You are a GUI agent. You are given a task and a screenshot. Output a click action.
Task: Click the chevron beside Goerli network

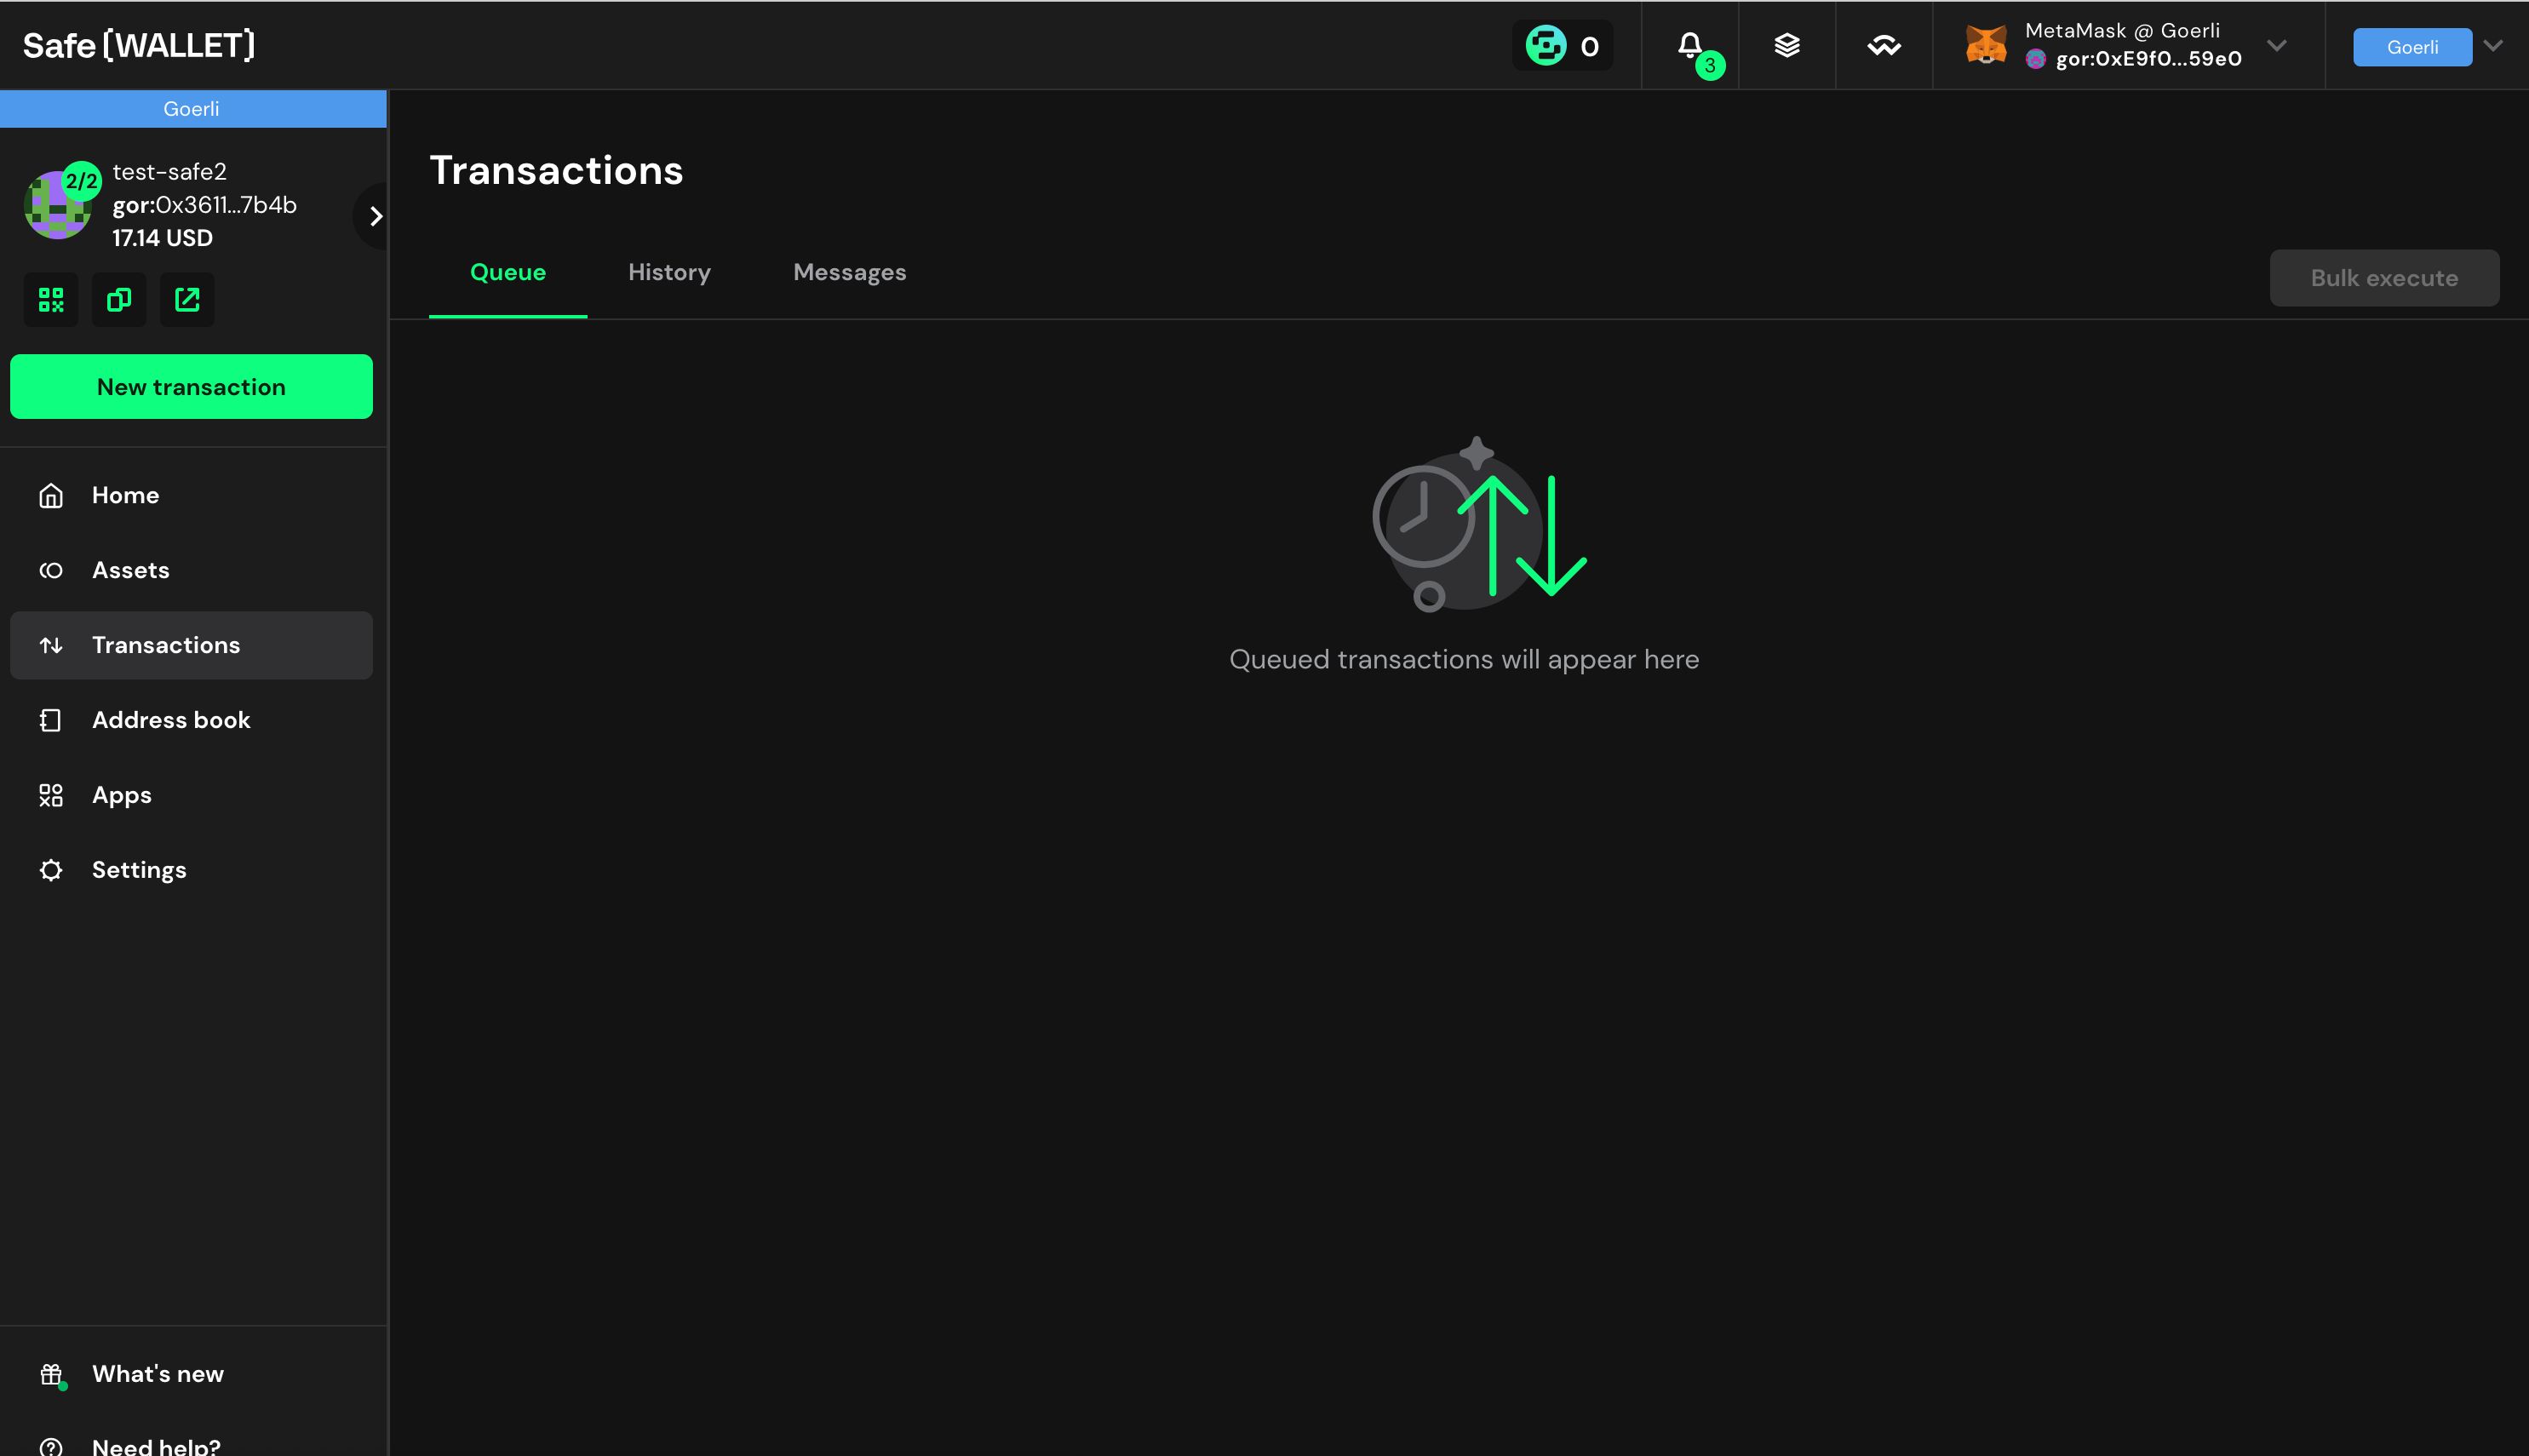coord(2493,46)
